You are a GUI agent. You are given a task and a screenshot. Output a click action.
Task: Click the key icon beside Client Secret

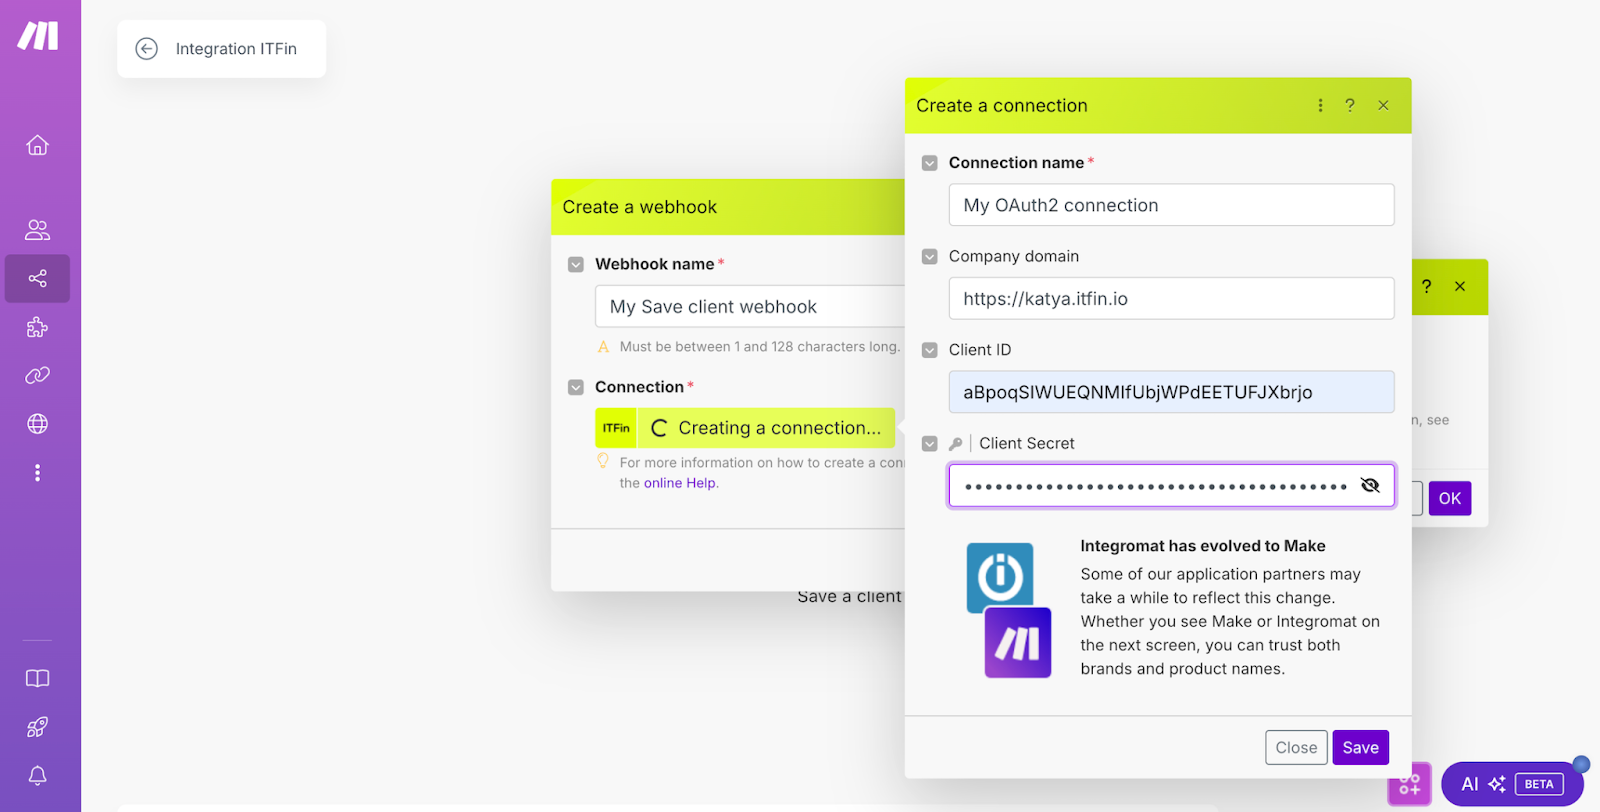956,444
